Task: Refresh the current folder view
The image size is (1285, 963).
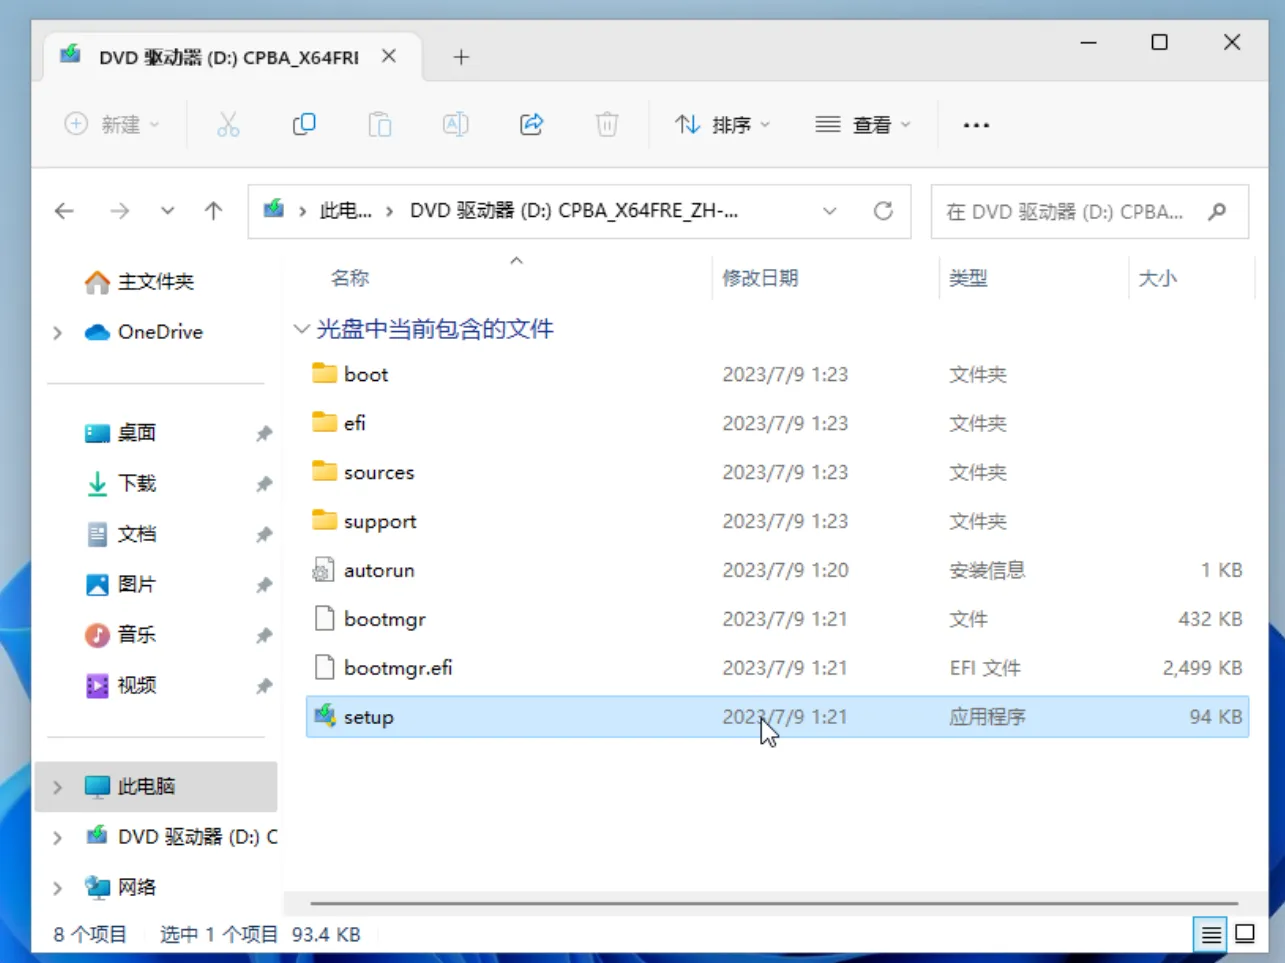Action: [x=883, y=211]
